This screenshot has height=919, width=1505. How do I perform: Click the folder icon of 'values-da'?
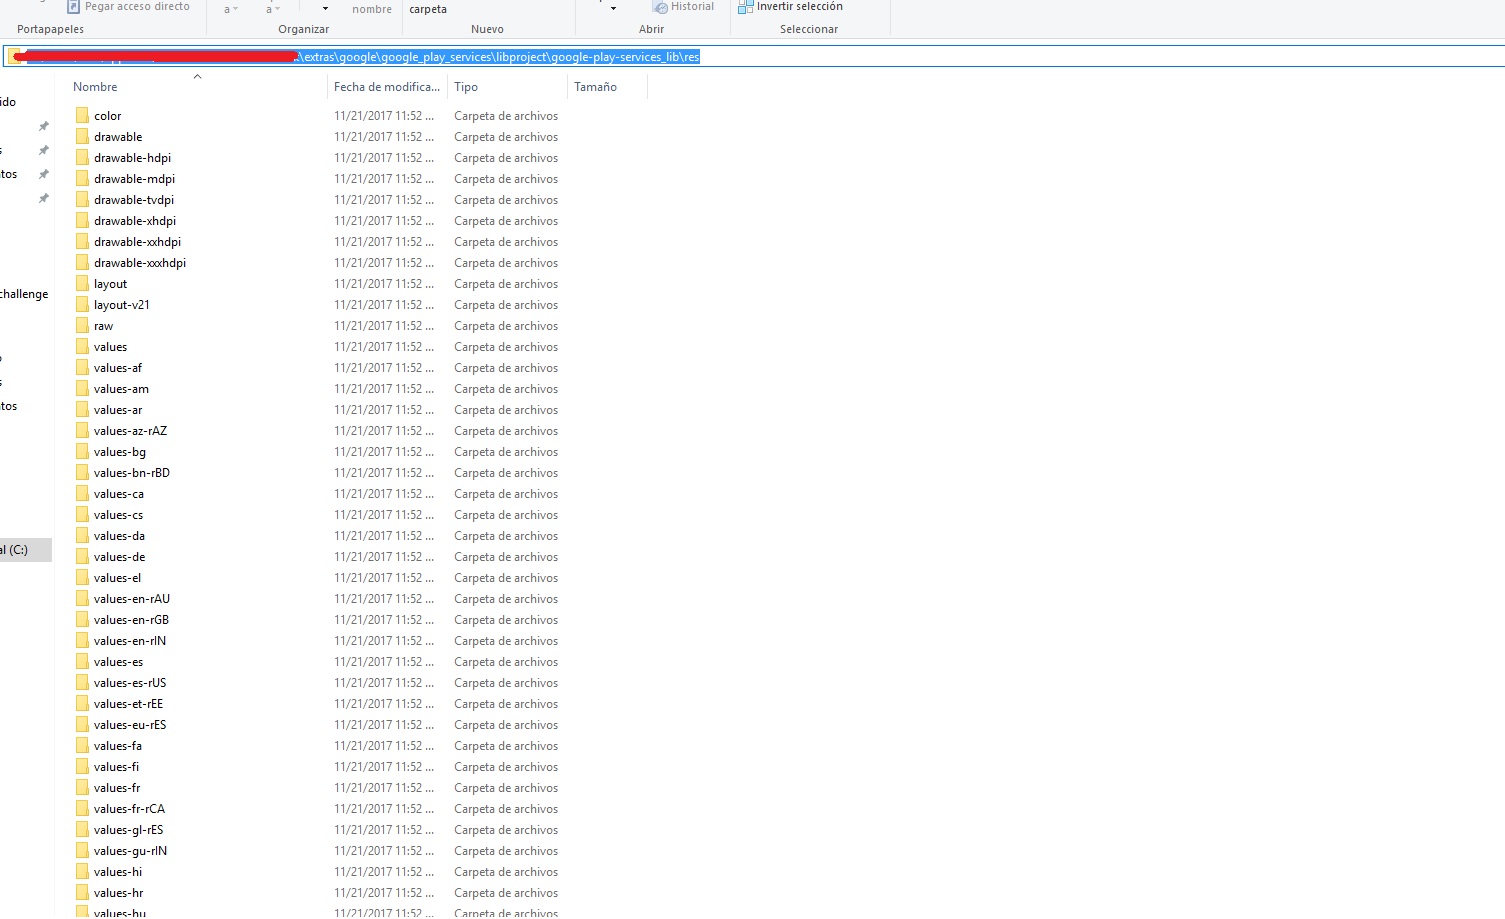click(x=83, y=536)
